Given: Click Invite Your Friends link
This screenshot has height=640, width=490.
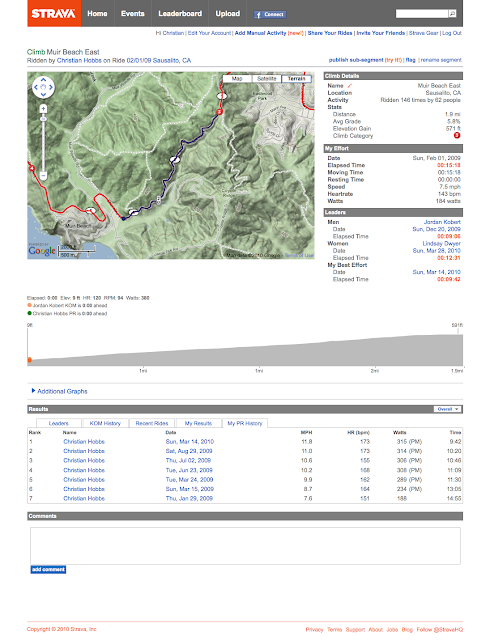Looking at the screenshot, I should (x=381, y=33).
